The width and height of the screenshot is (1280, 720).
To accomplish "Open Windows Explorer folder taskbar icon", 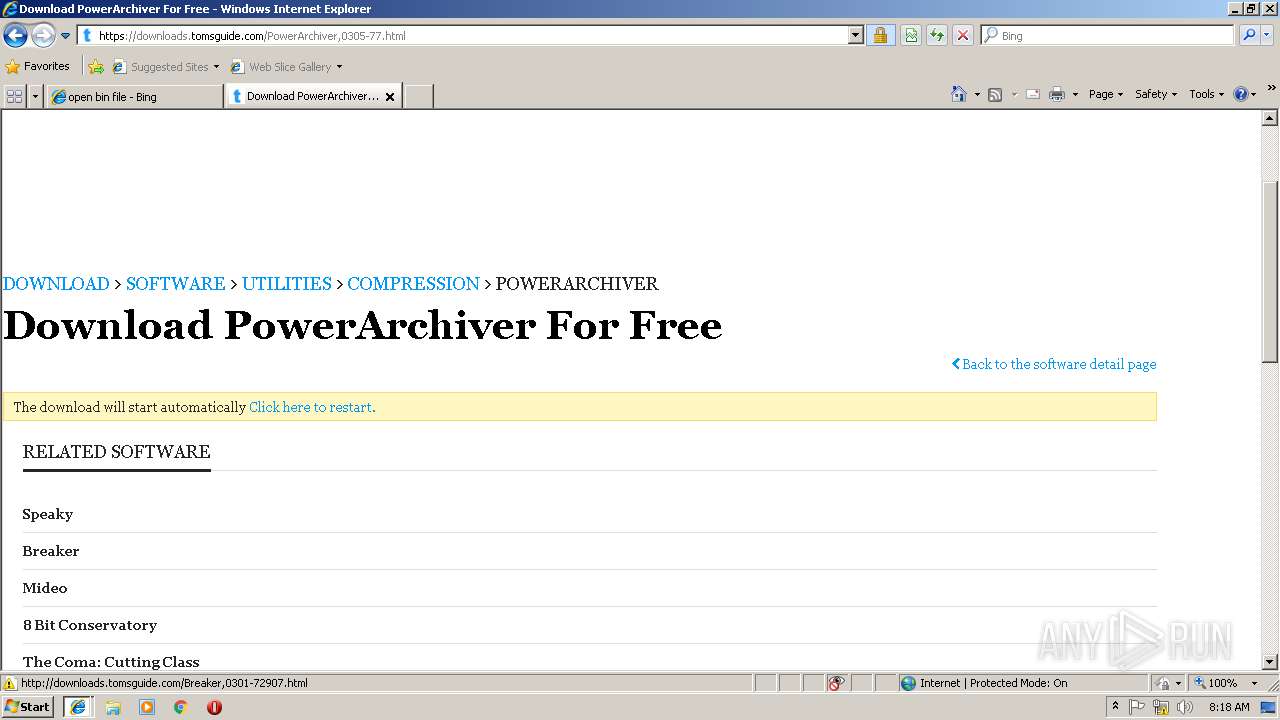I will [113, 707].
